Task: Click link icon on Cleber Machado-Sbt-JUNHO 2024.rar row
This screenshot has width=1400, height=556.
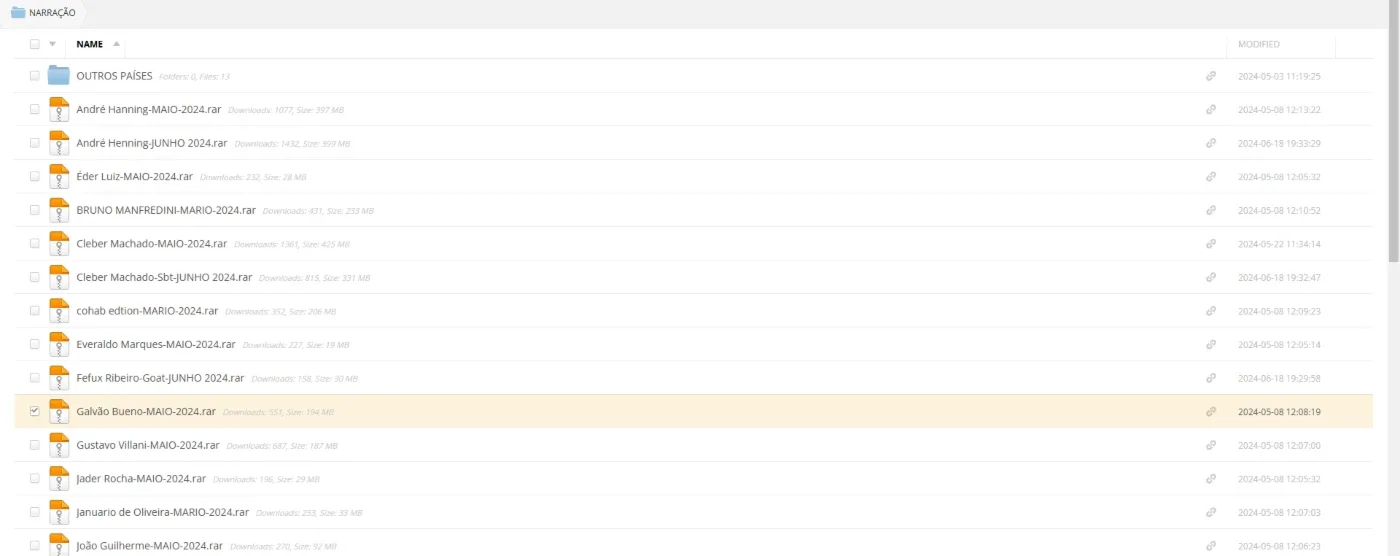Action: click(x=1210, y=277)
